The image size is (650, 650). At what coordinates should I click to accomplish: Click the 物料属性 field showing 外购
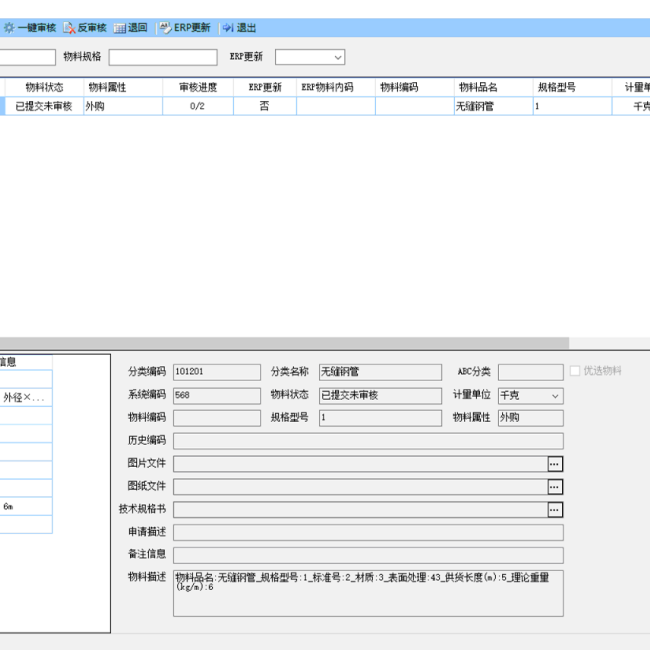(531, 418)
